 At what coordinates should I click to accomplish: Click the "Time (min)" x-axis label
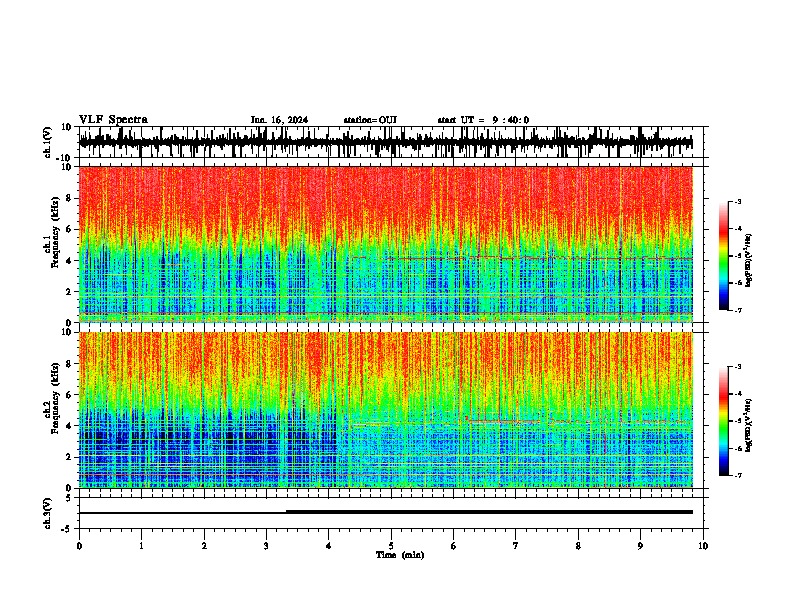click(x=400, y=555)
